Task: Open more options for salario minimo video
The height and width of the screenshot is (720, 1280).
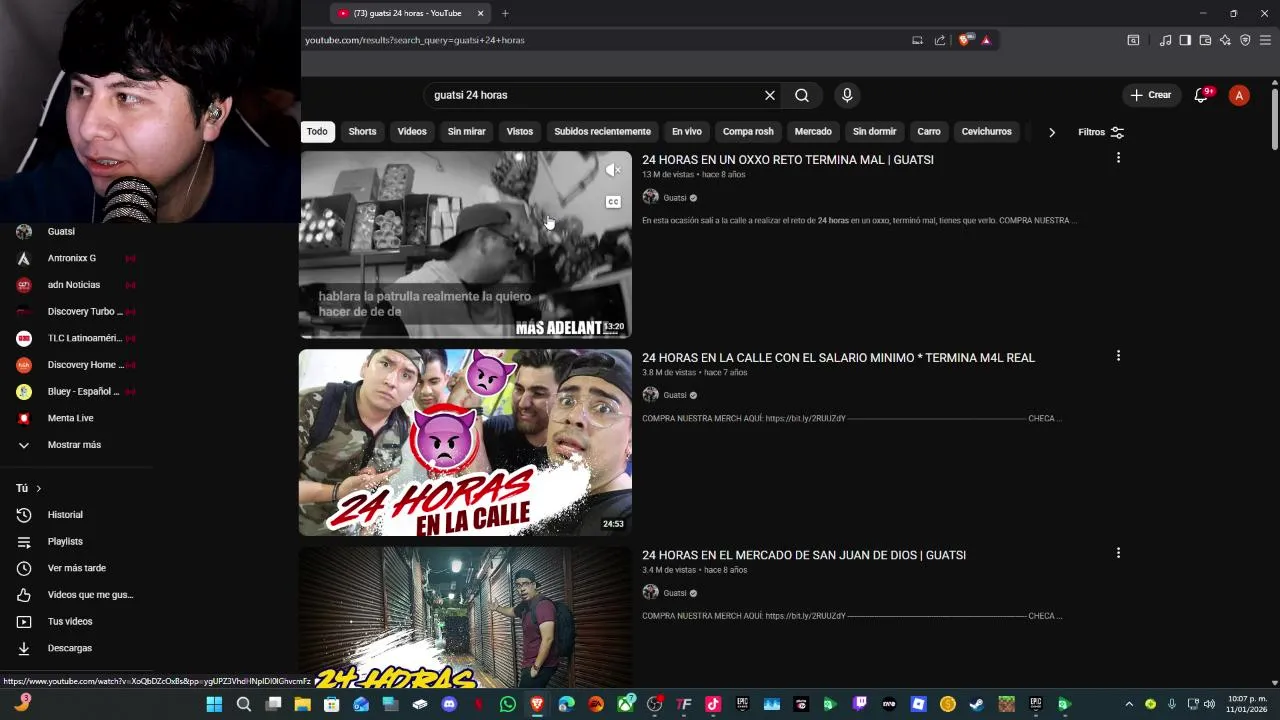Action: (x=1118, y=356)
